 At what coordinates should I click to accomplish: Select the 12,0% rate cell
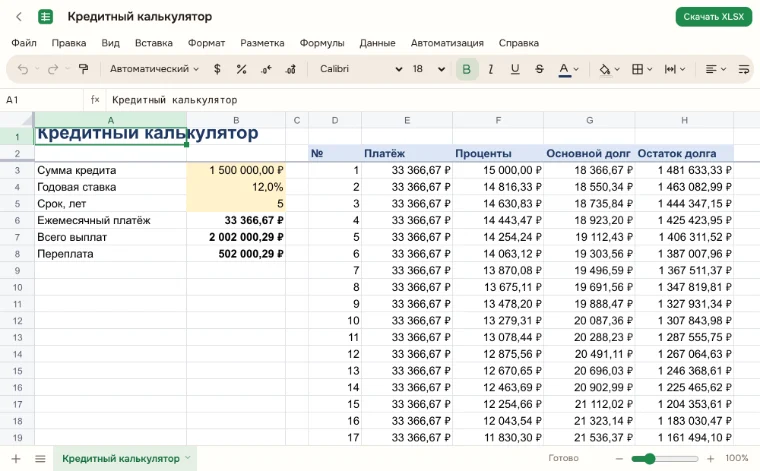coord(236,187)
